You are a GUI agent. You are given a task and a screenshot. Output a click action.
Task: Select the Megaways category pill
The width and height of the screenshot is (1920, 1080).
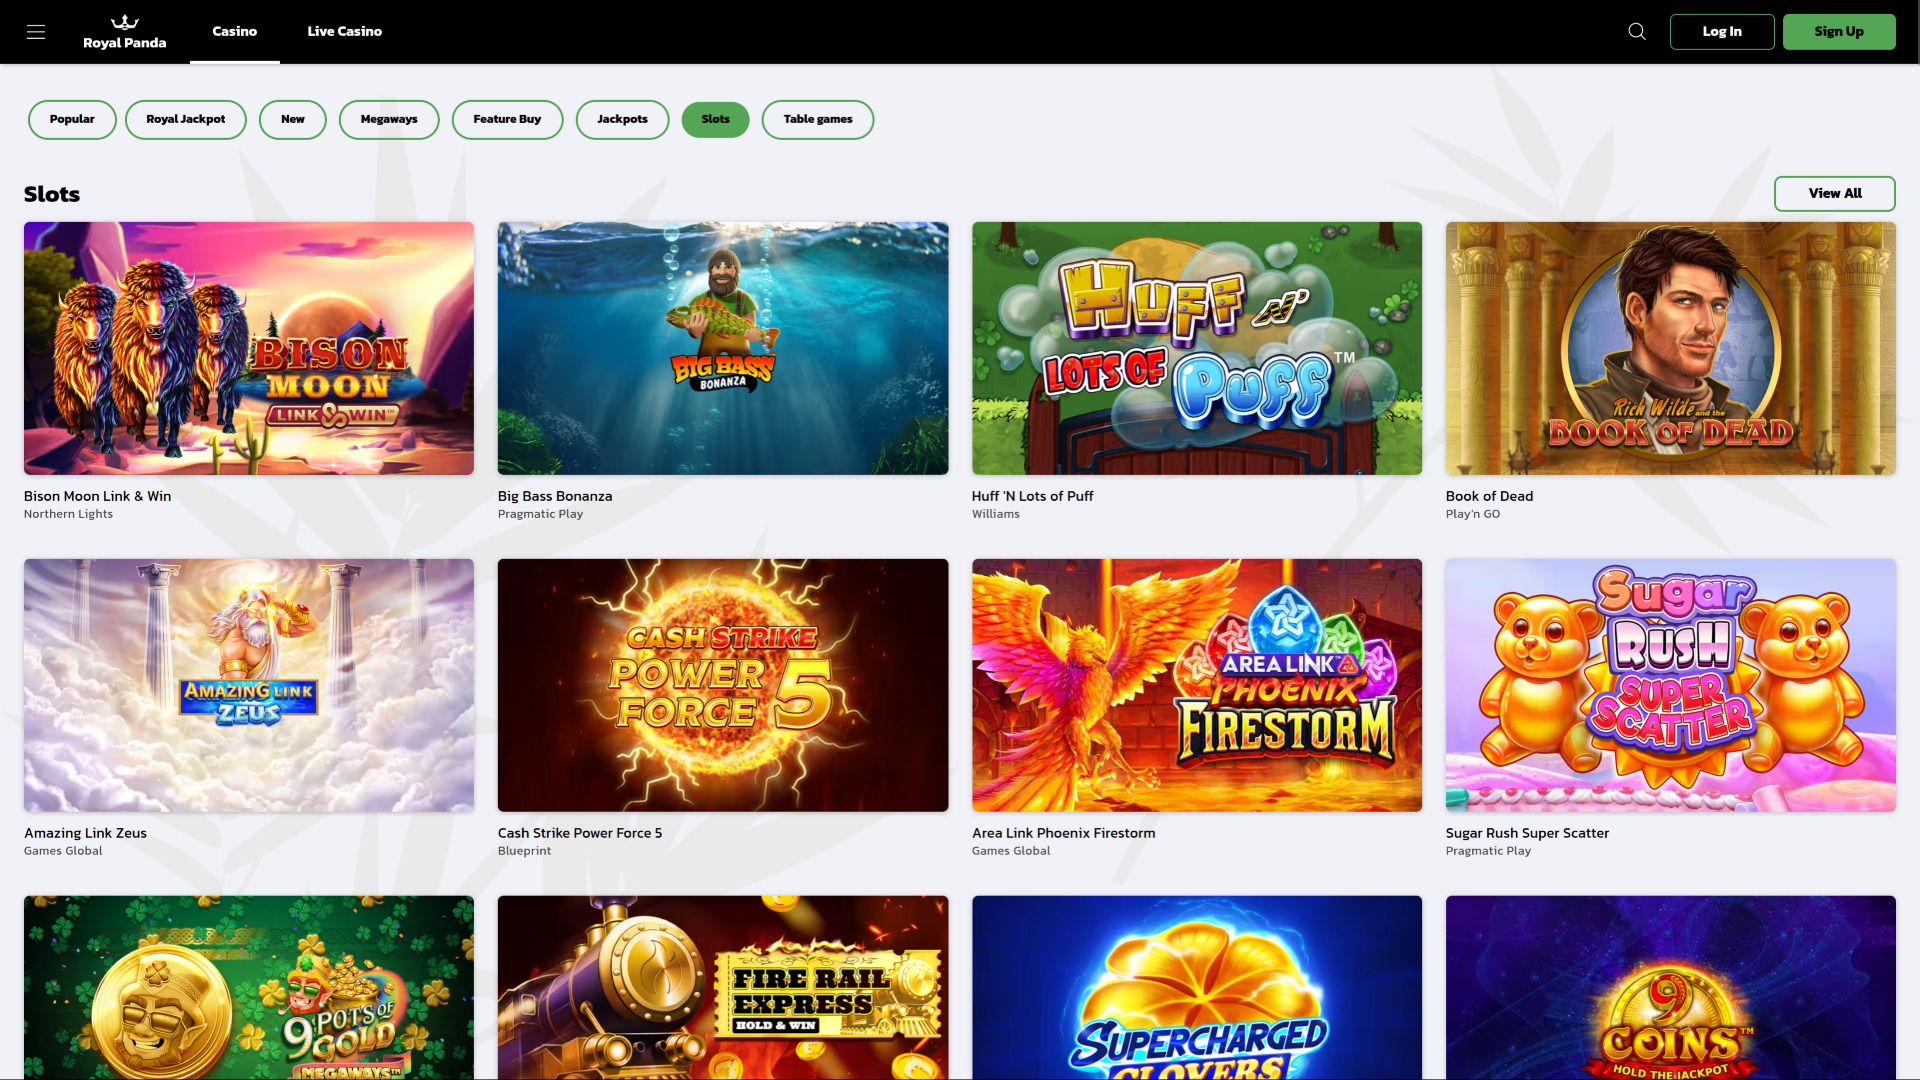(x=389, y=119)
